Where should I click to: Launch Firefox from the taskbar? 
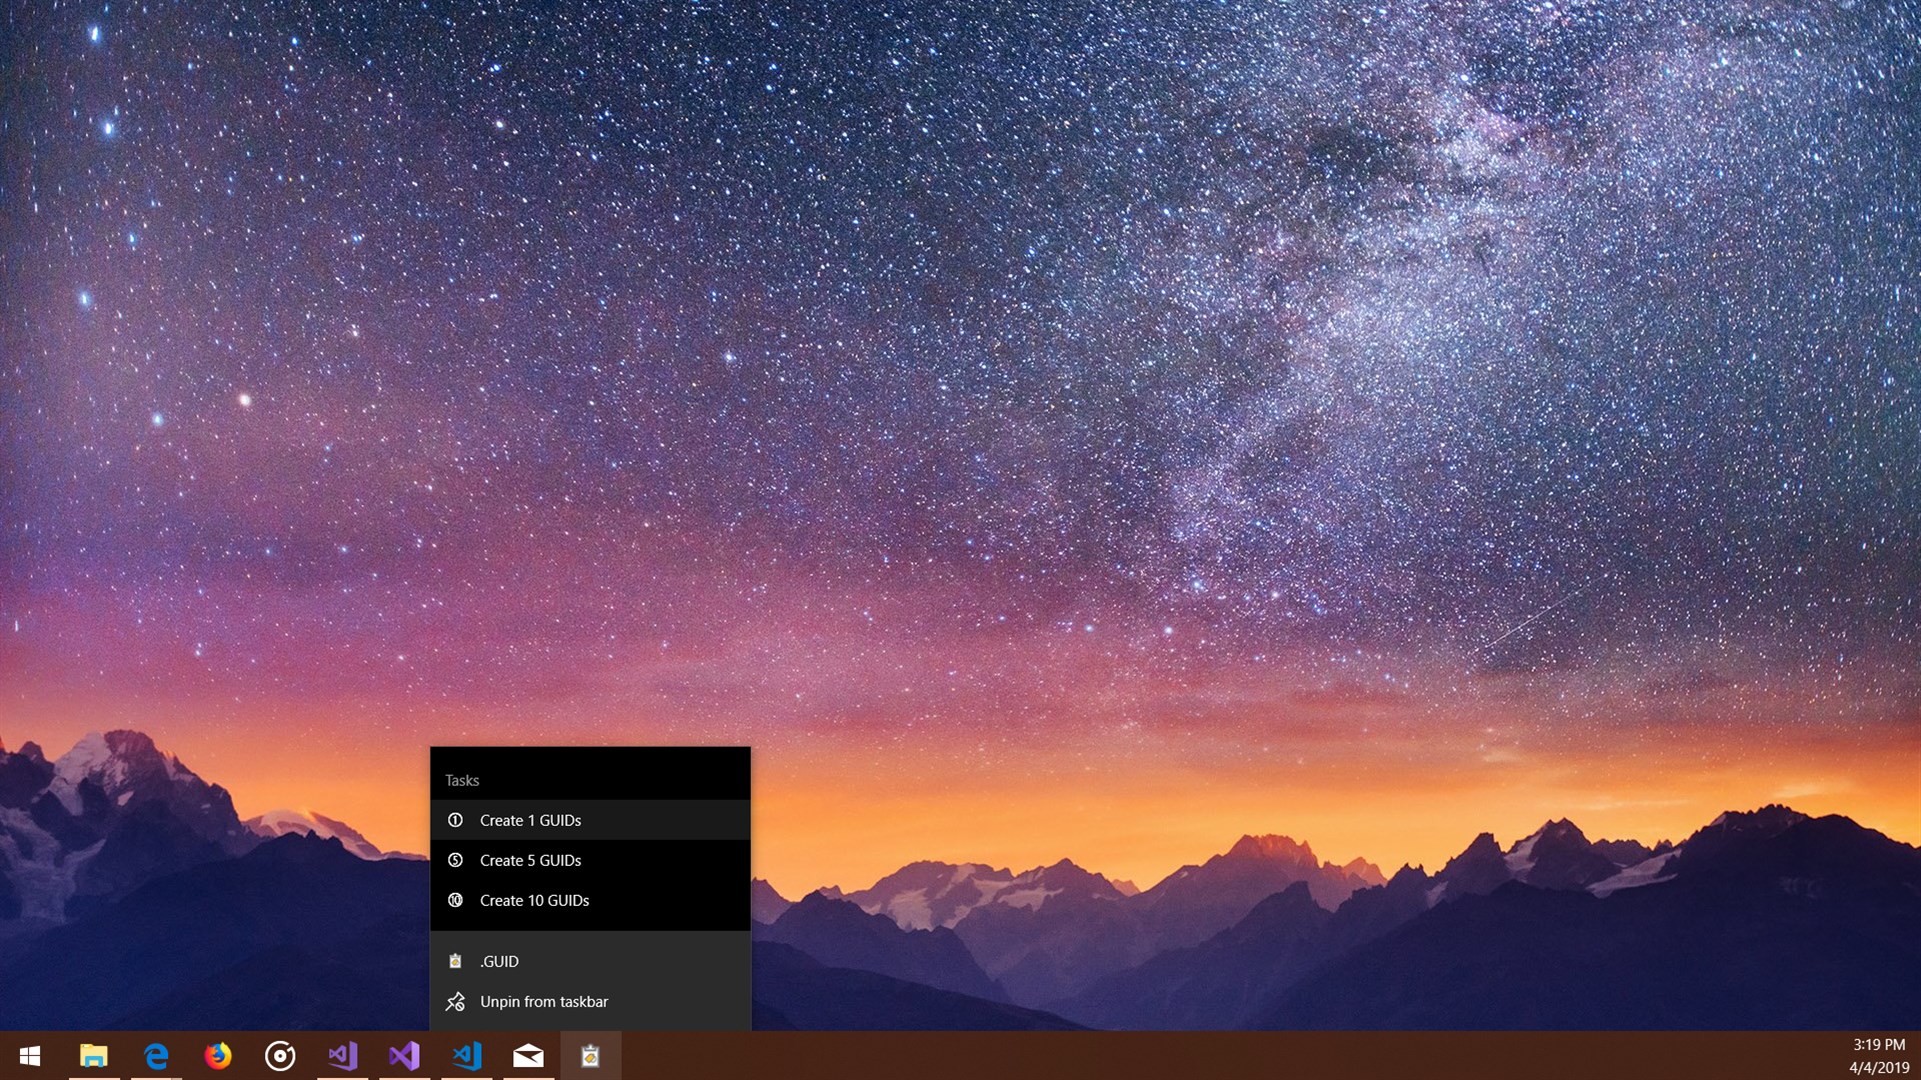[x=218, y=1056]
